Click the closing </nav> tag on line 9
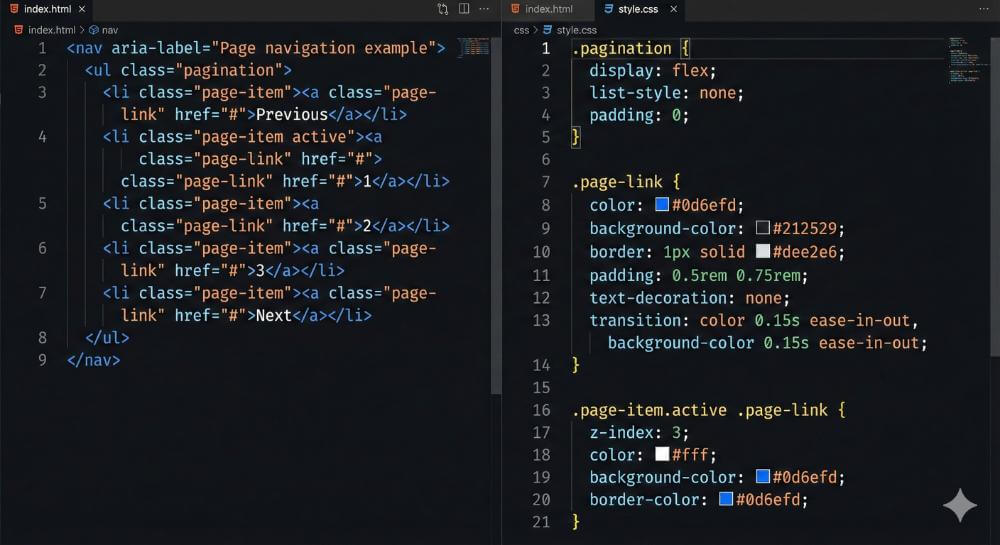Viewport: 1000px width, 545px height. tap(93, 360)
